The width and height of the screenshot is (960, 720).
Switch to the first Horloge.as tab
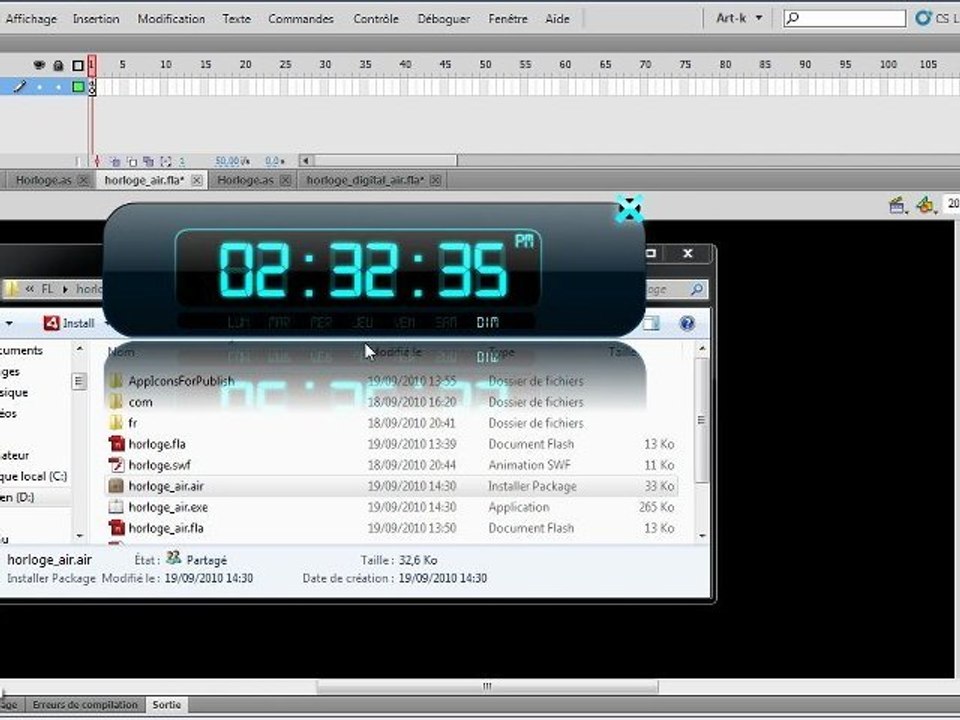pyautogui.click(x=43, y=181)
